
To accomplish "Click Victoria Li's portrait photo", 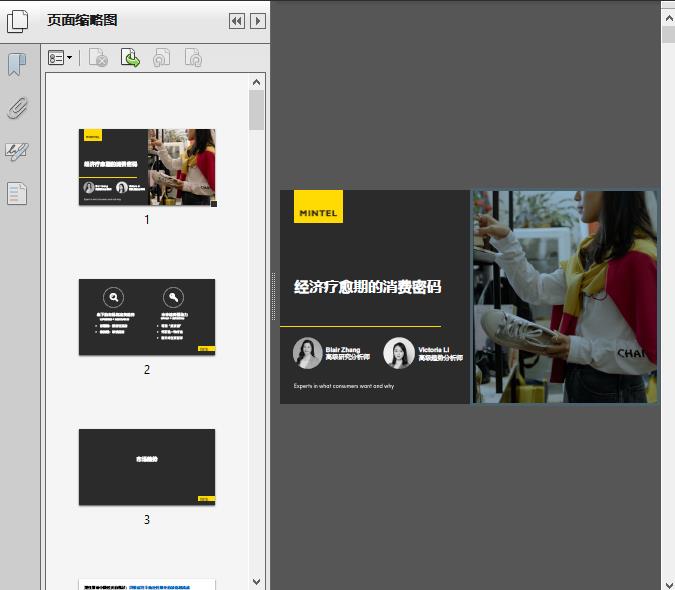I will pyautogui.click(x=399, y=353).
